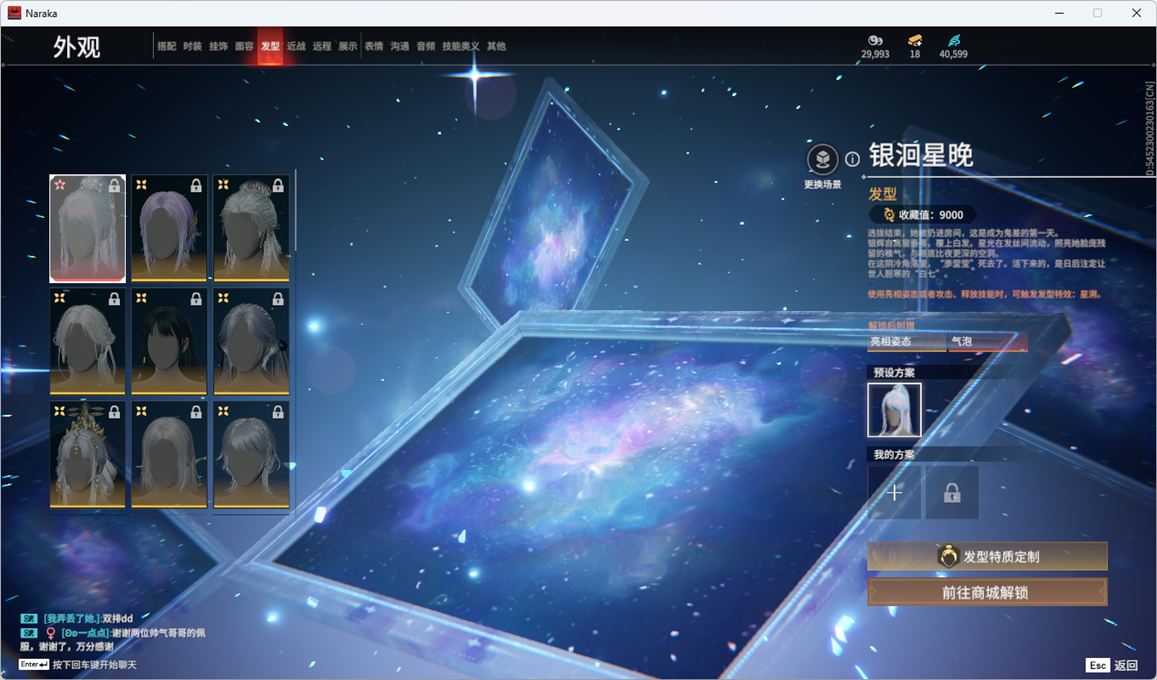
Task: Click the Naraka app icon in title bar
Action: coord(14,13)
